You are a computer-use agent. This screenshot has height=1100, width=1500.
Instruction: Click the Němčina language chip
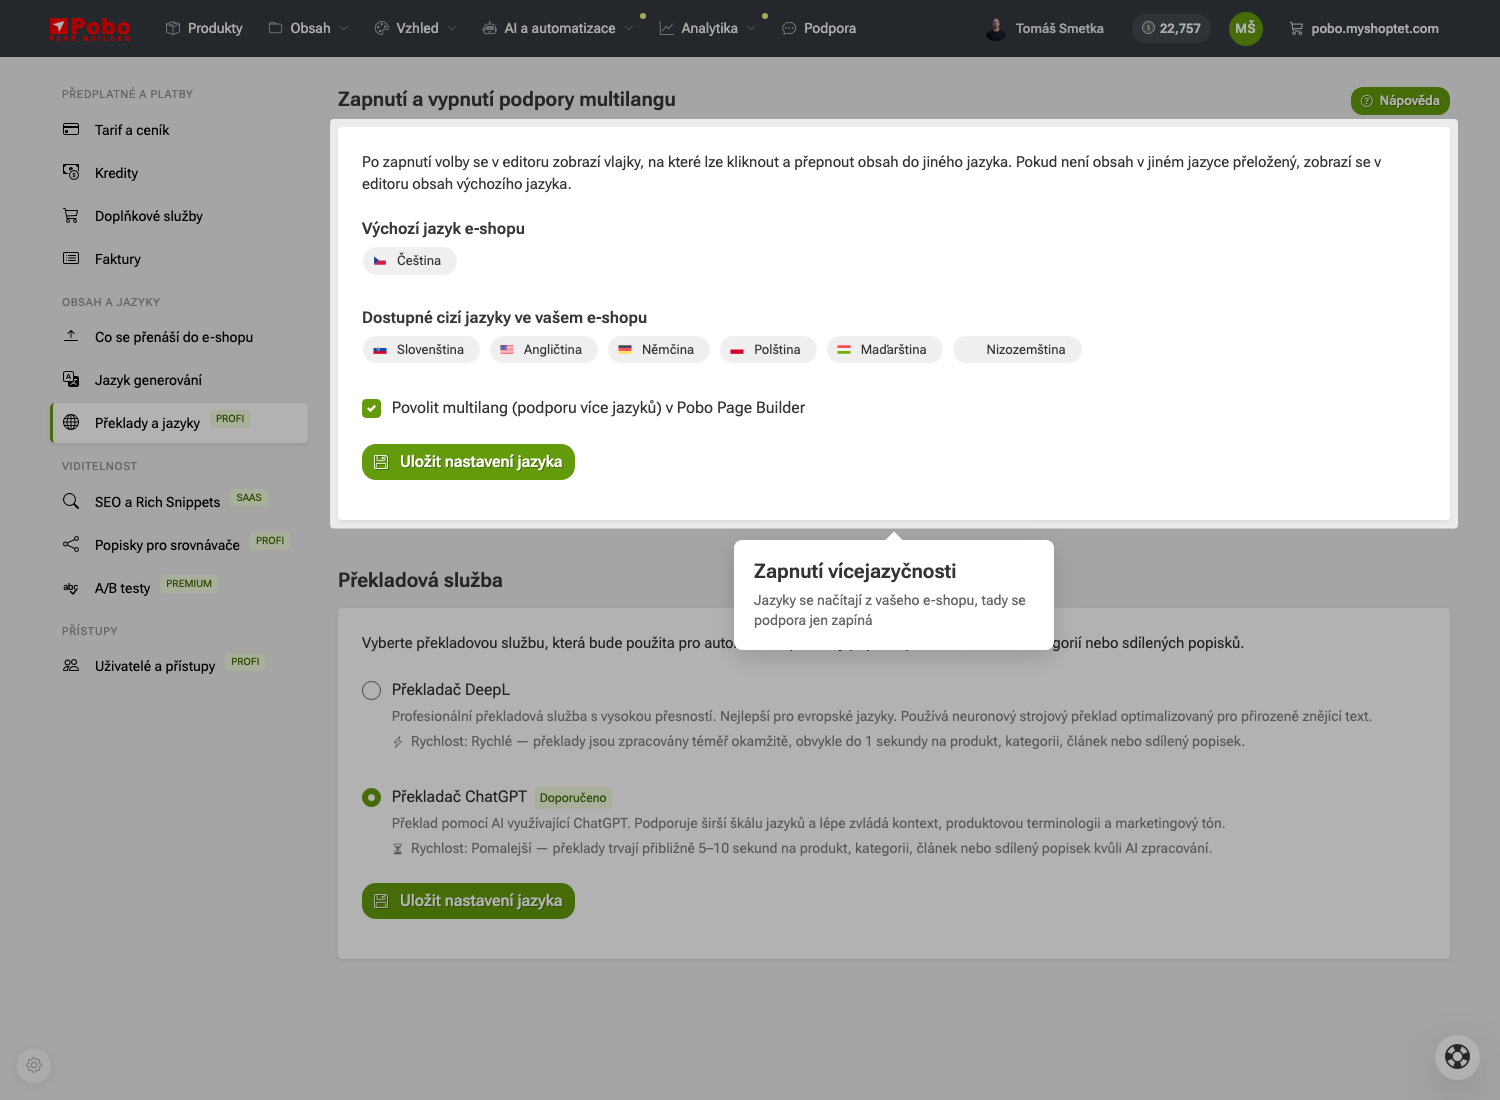(x=658, y=350)
